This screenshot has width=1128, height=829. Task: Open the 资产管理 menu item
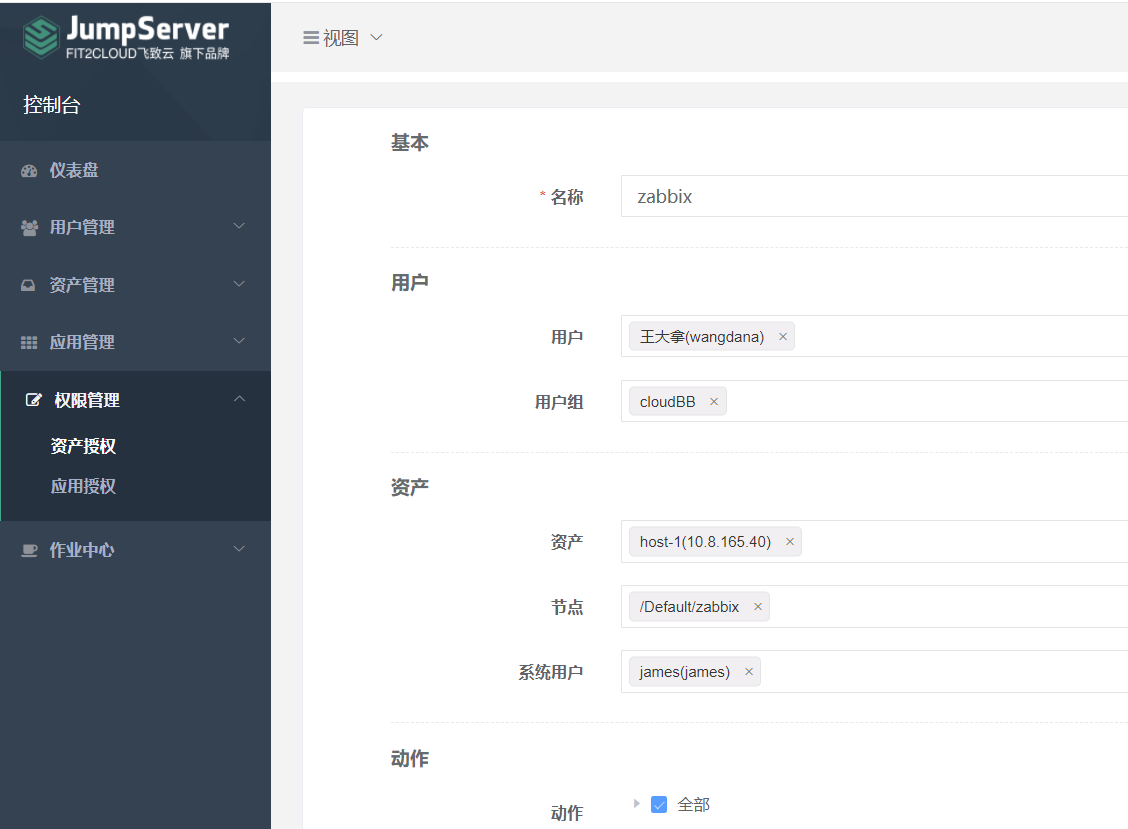(x=135, y=285)
